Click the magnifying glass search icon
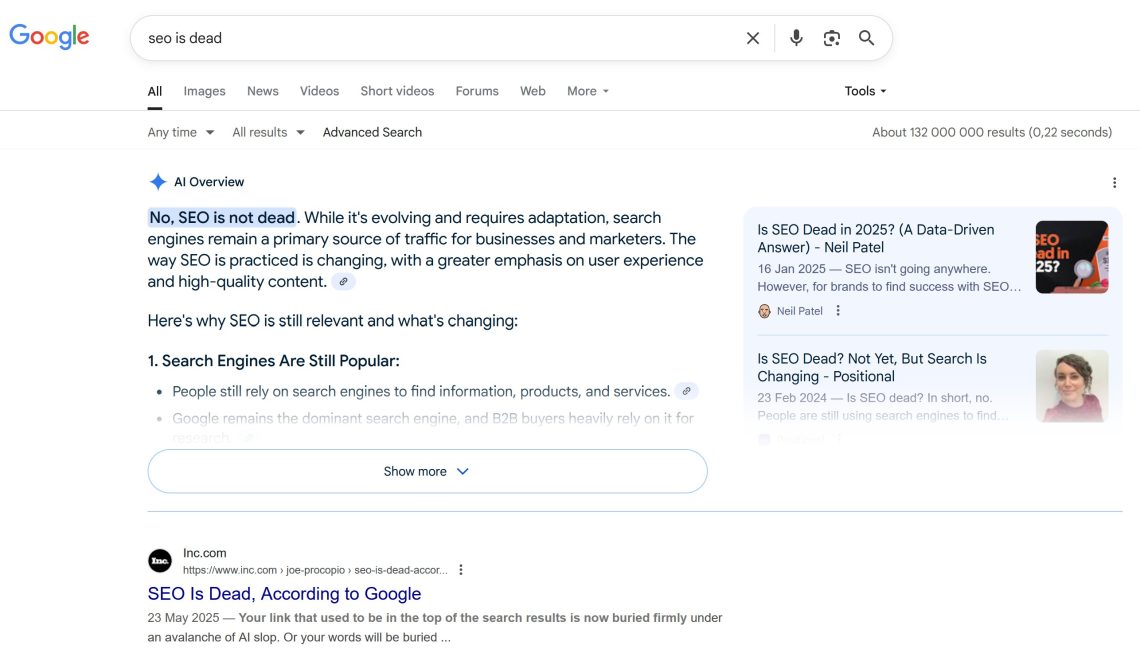 [866, 38]
